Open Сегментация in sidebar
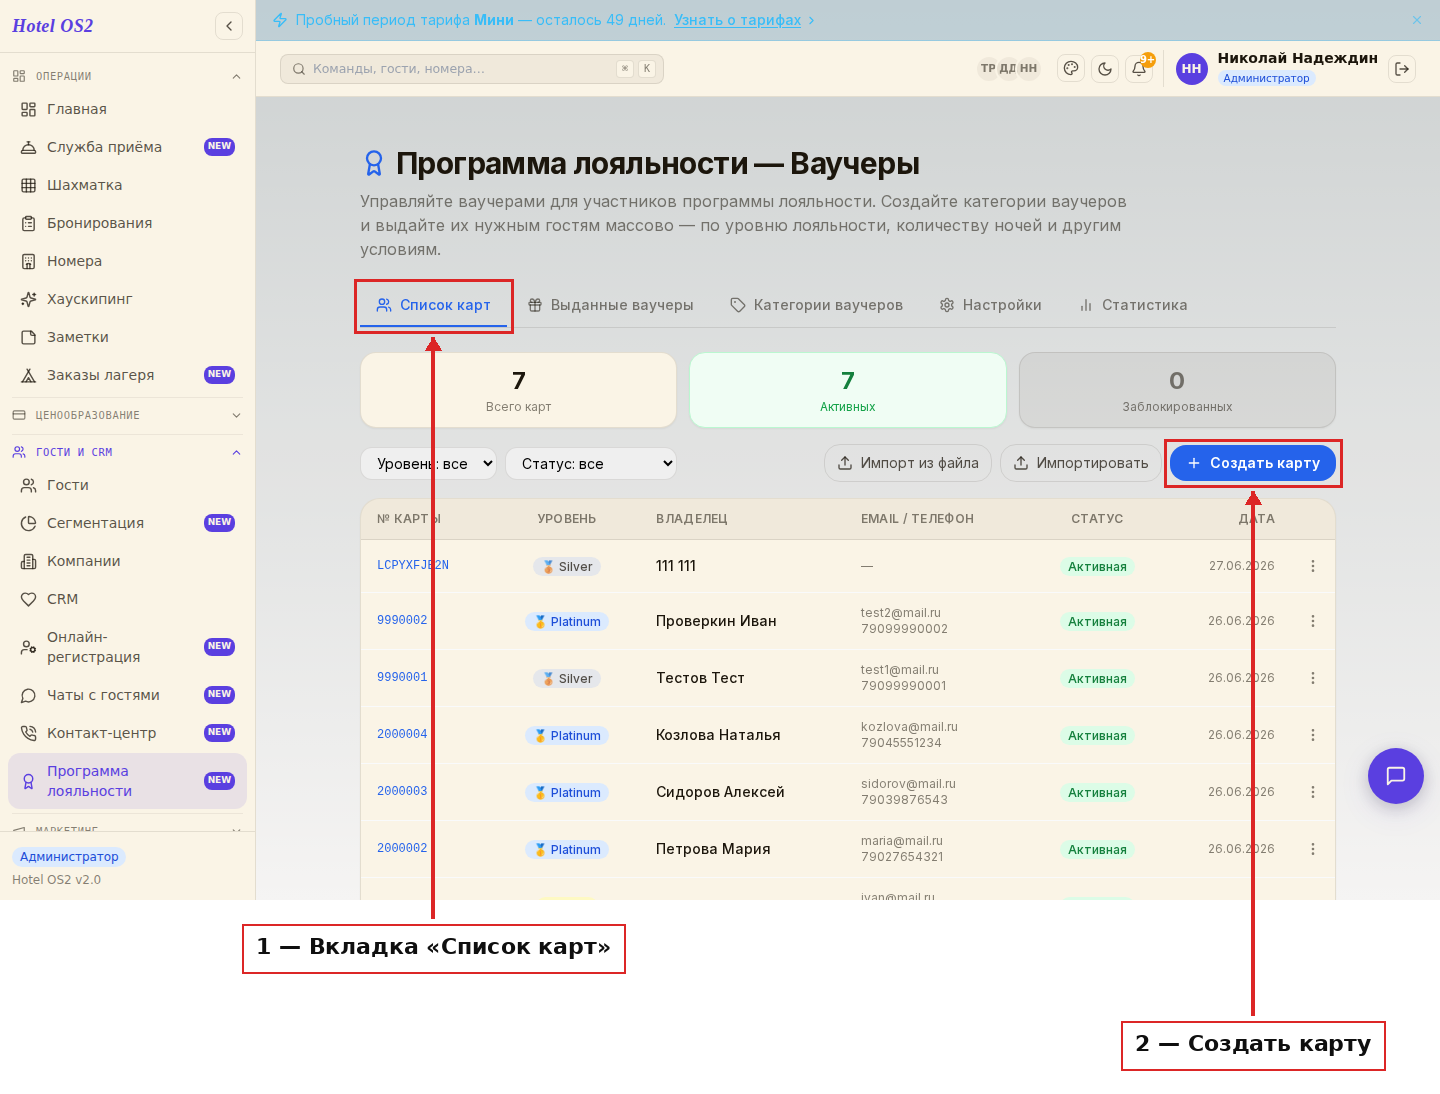The image size is (1440, 1094). coord(127,523)
